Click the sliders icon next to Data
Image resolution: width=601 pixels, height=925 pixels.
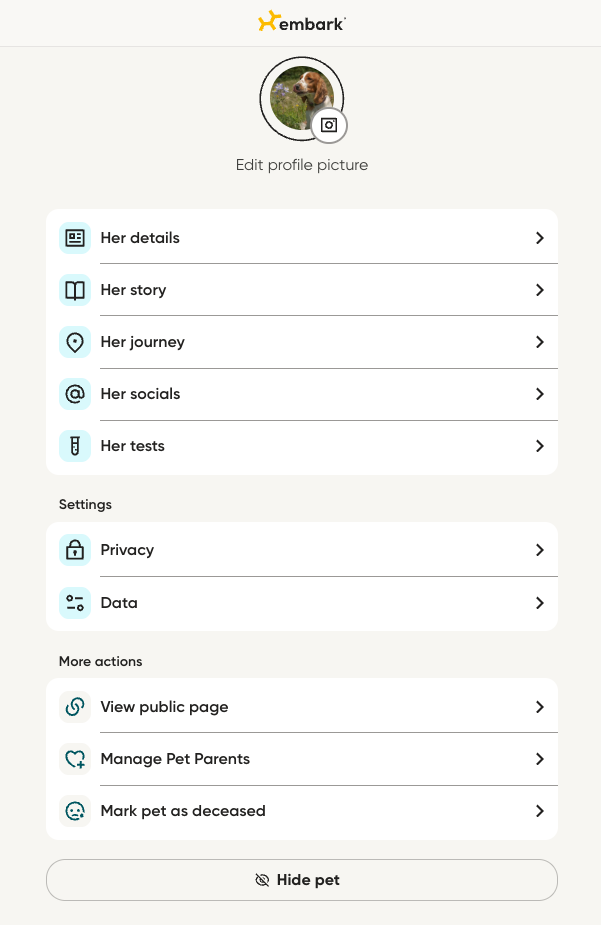(75, 603)
